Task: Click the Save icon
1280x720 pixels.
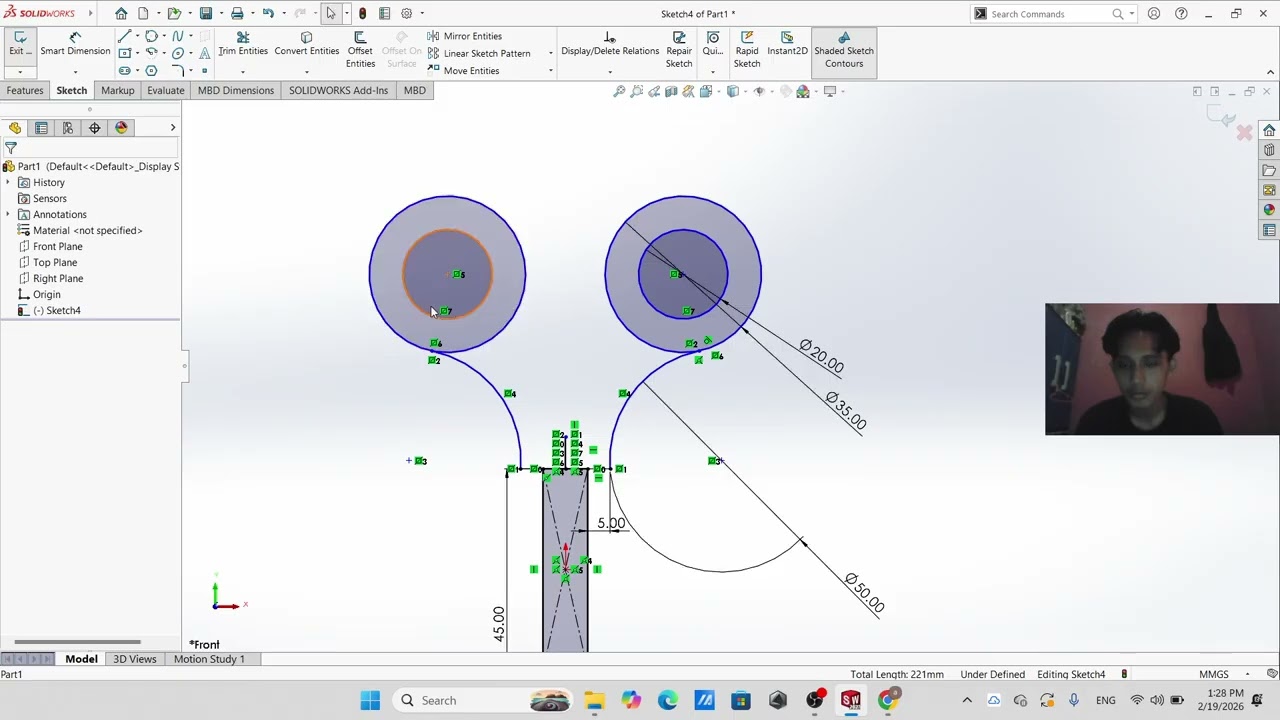Action: pyautogui.click(x=206, y=13)
